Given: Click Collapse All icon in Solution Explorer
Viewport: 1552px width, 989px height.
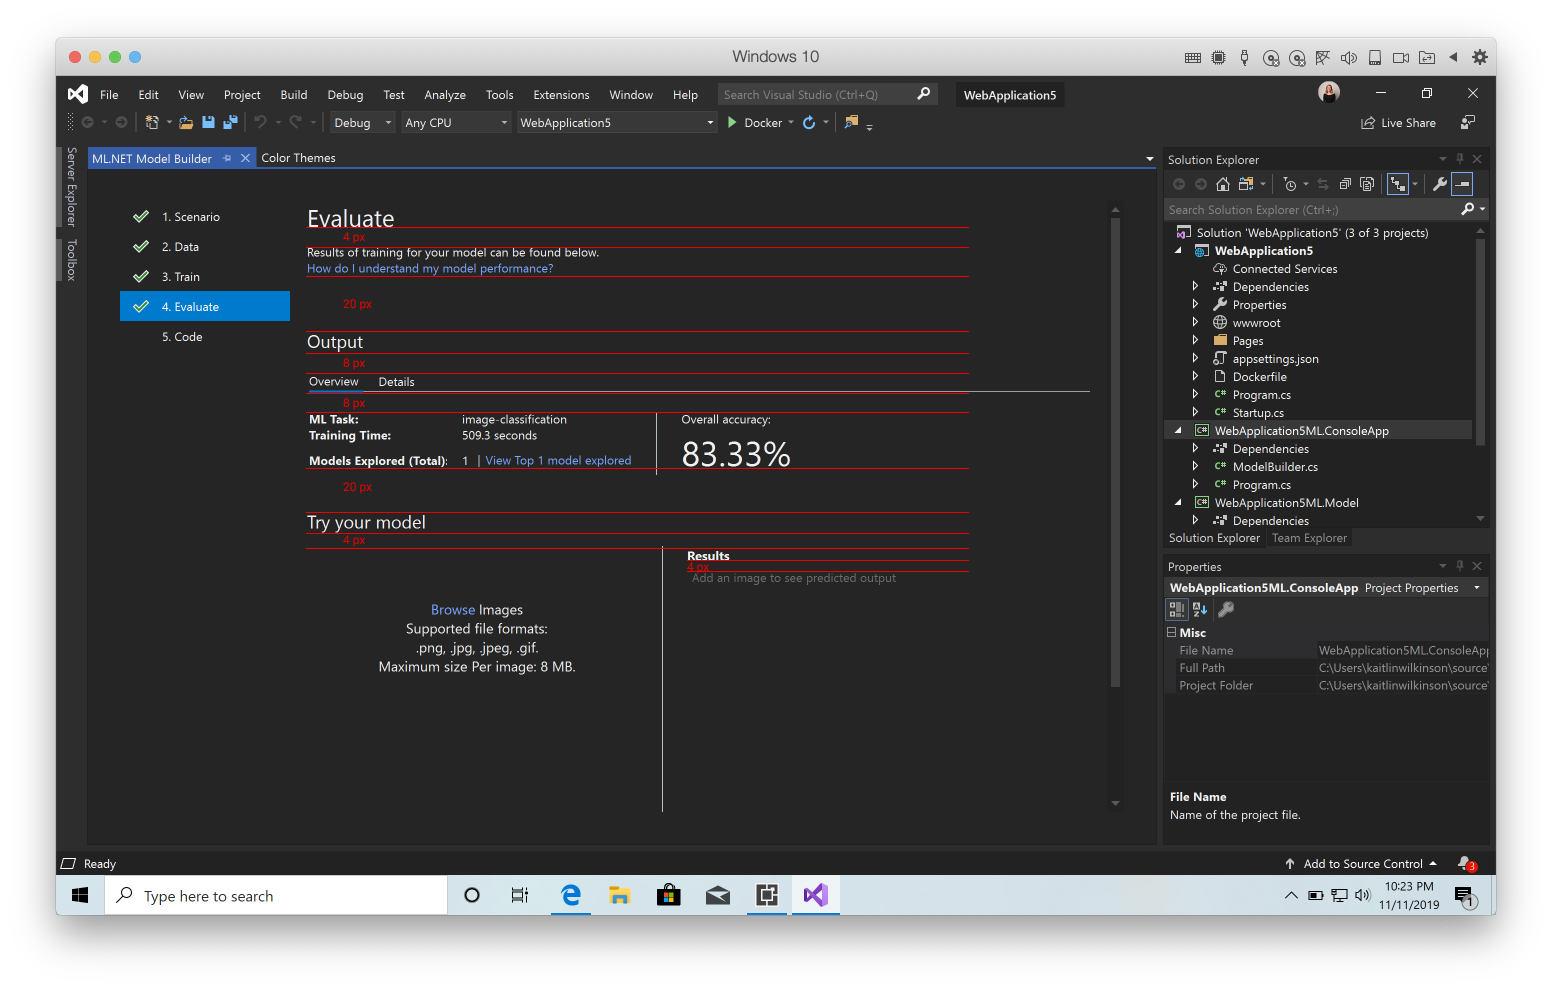Looking at the screenshot, I should tap(1345, 184).
